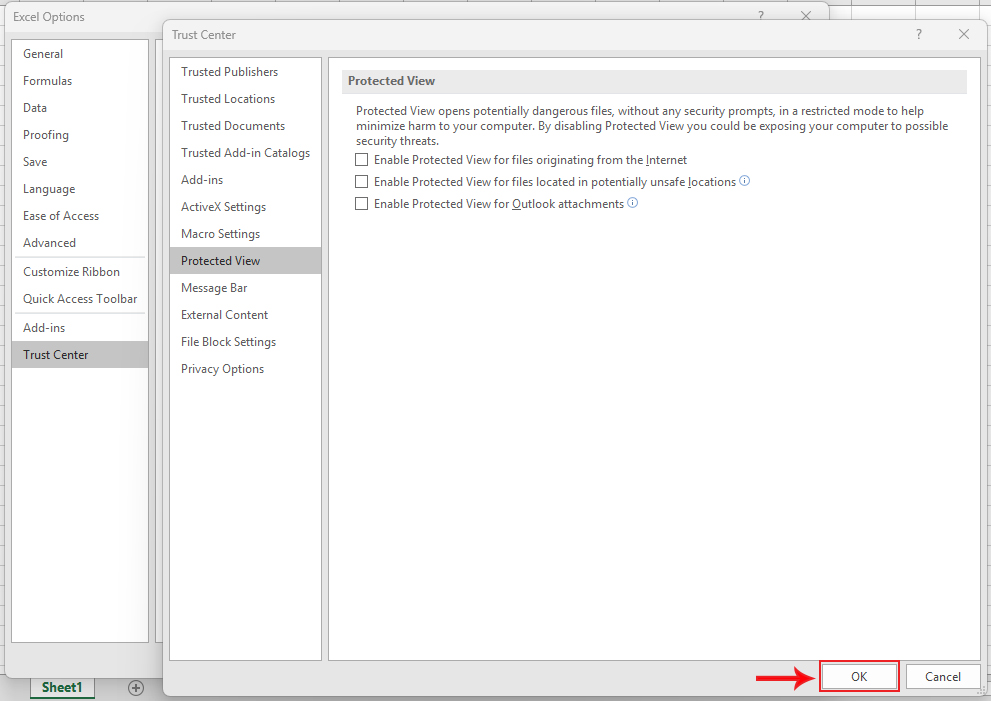Cancel the Trust Center dialog
This screenshot has height=701, width=991.
(x=942, y=677)
